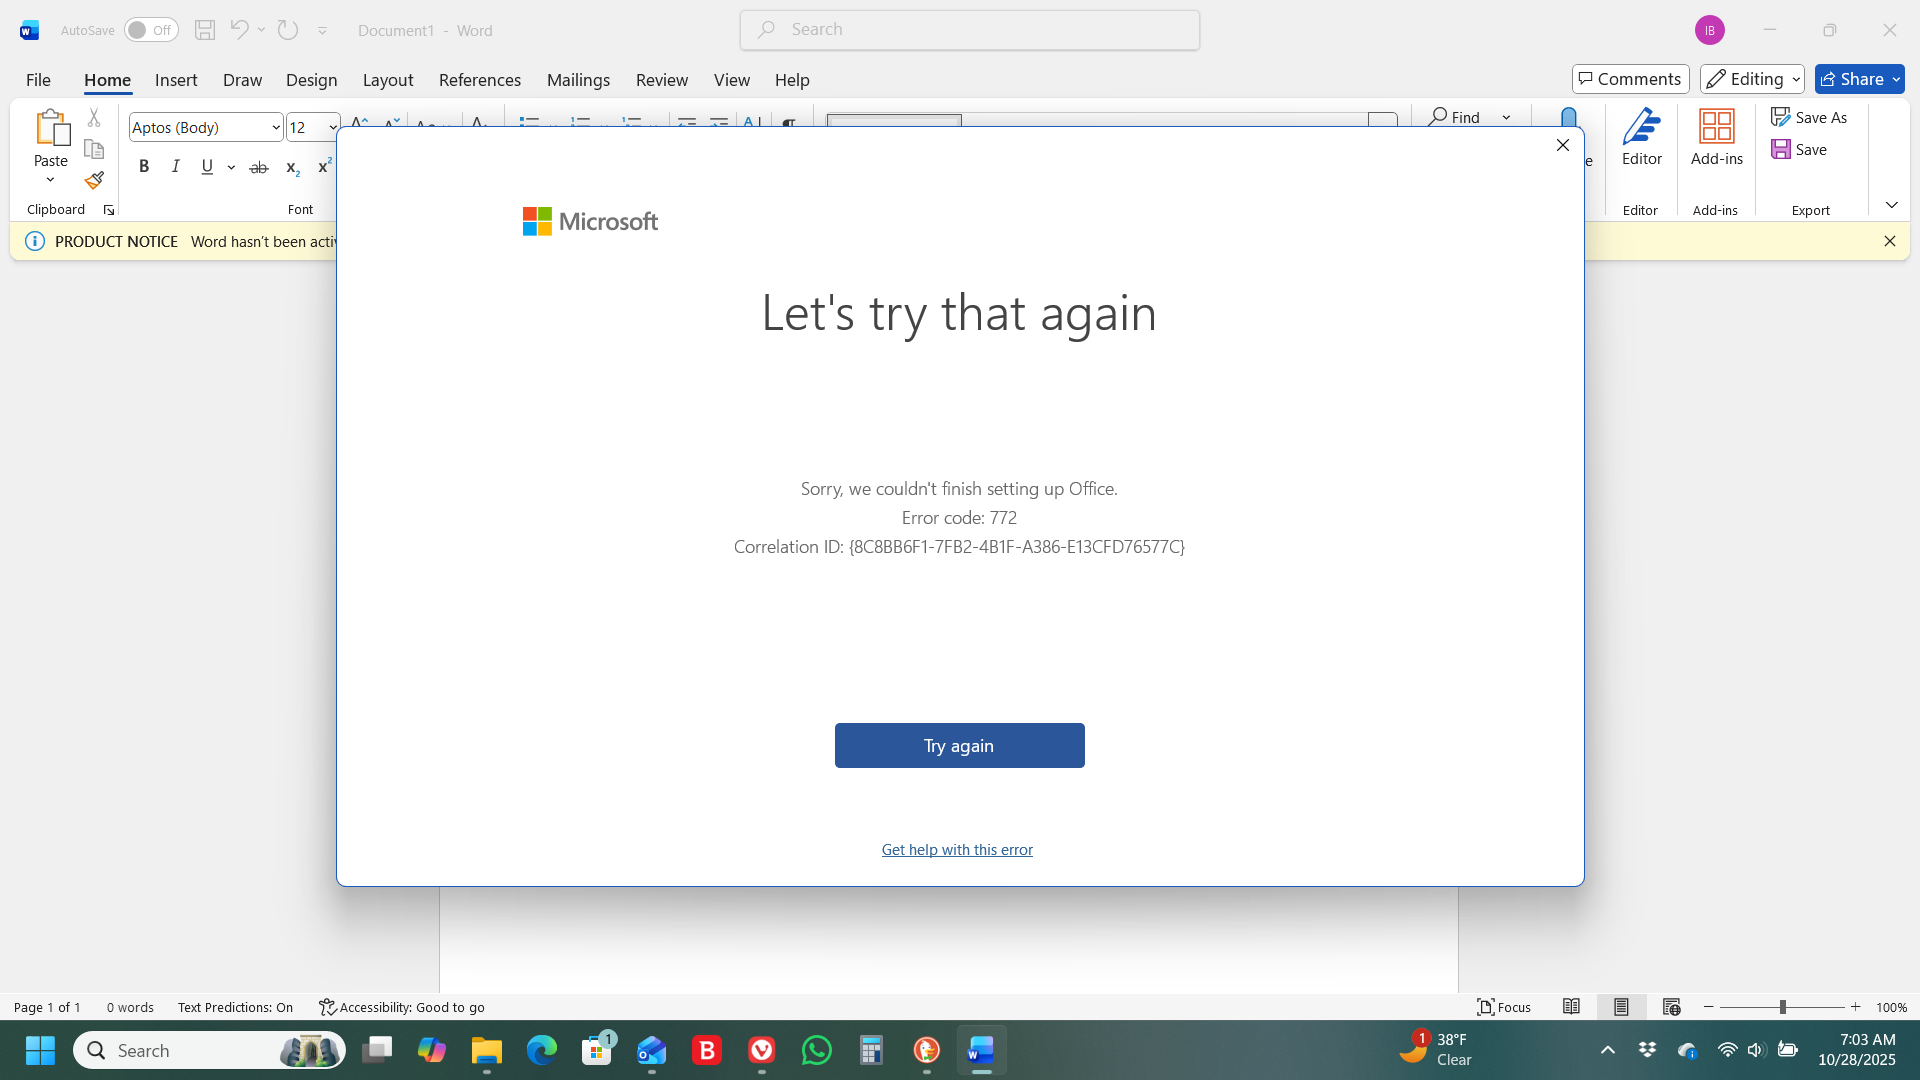Click the Cut scissors icon
The height and width of the screenshot is (1080, 1920).
click(x=94, y=118)
